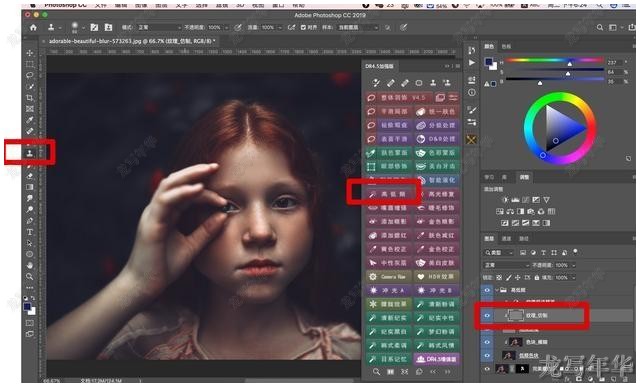The width and height of the screenshot is (640, 387).
Task: Select the Eraser tool
Action: [x=30, y=176]
